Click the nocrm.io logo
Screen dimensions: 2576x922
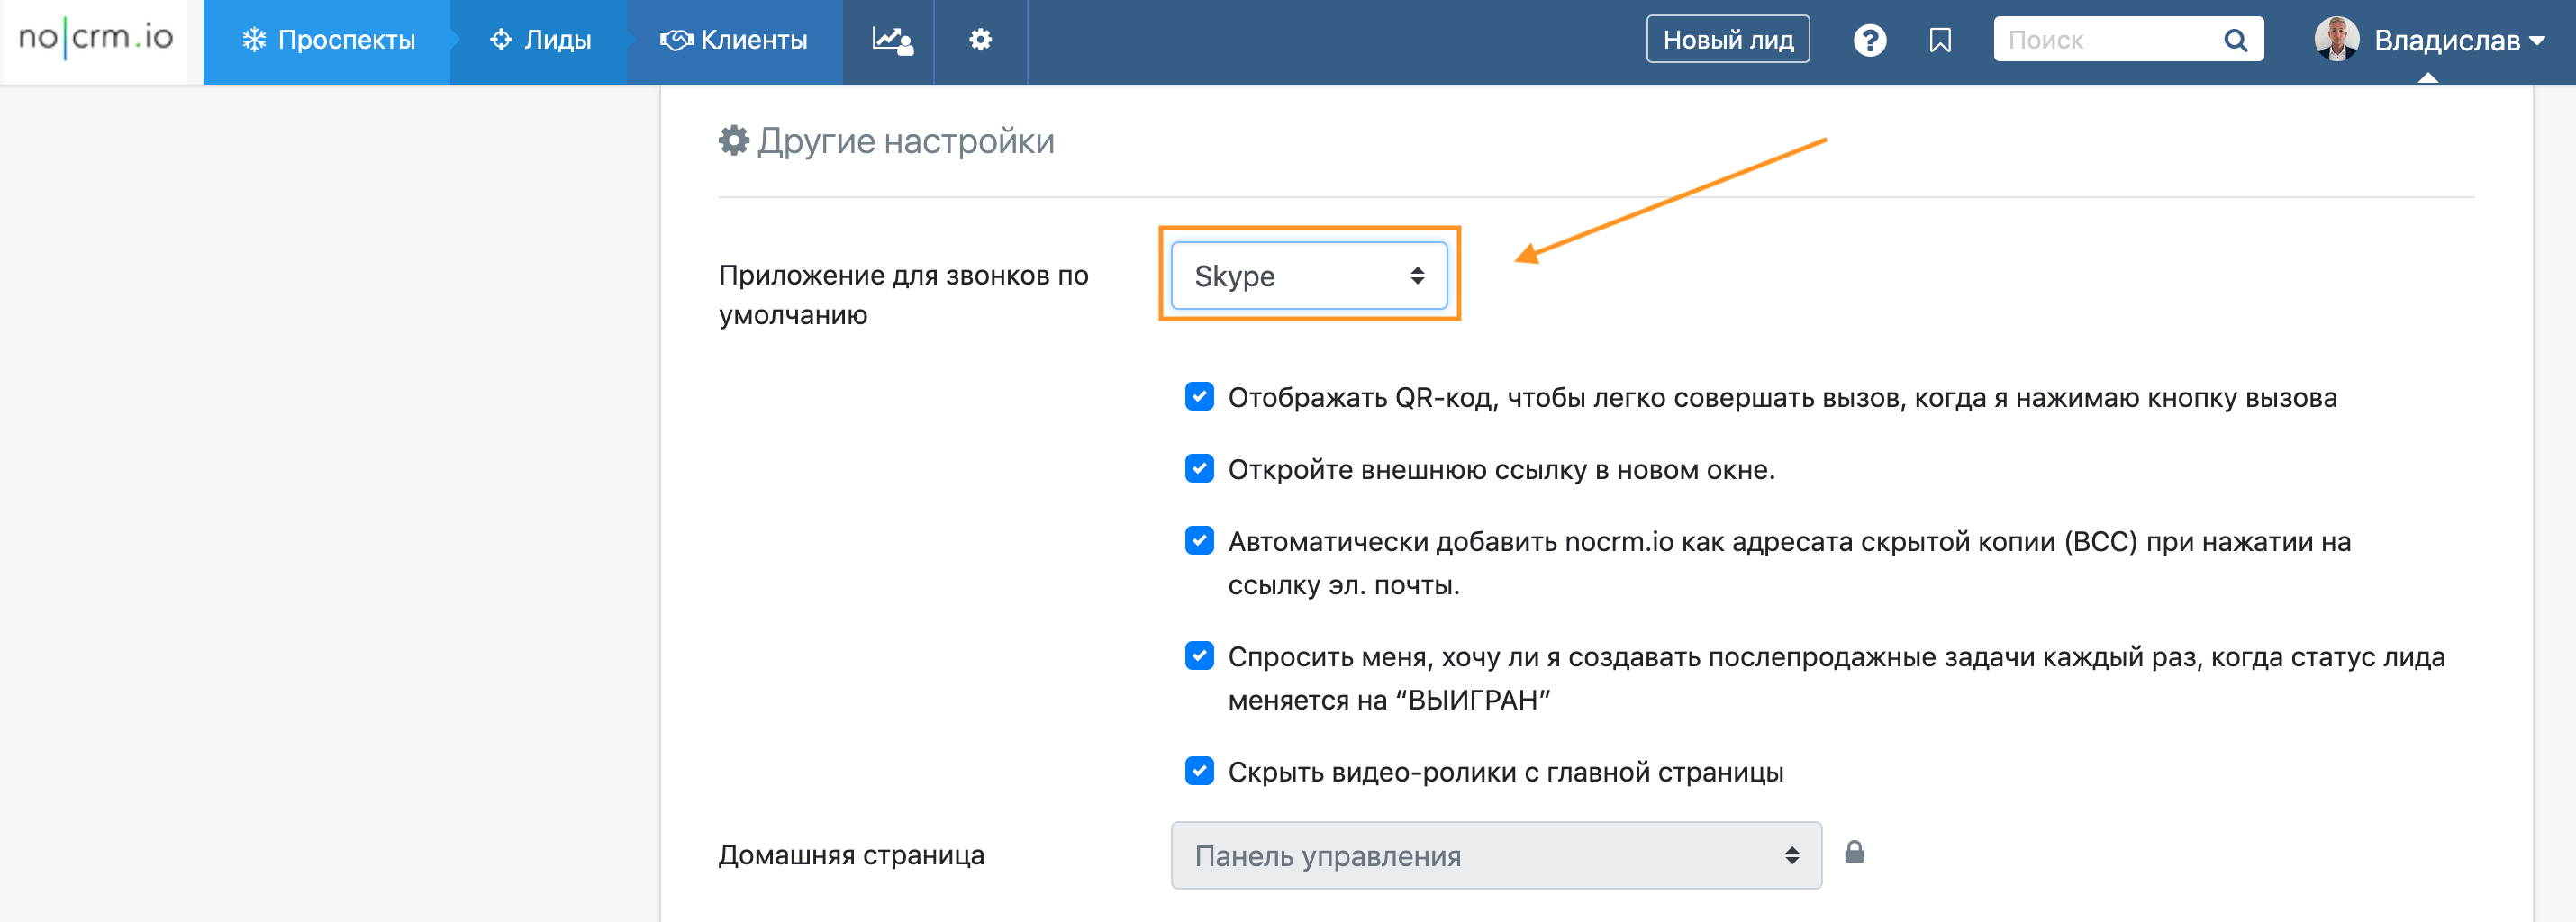click(95, 39)
